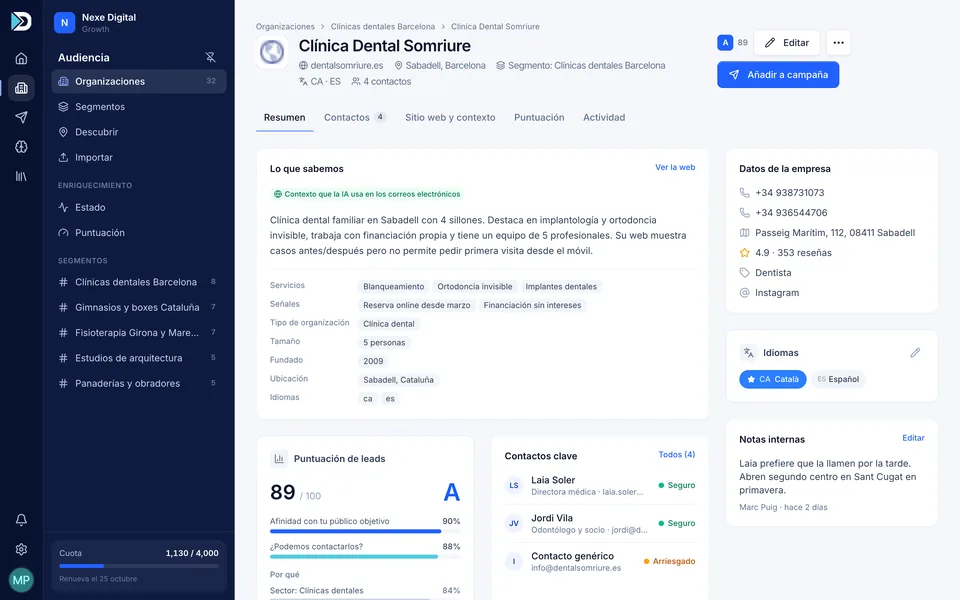Click Todos (4) in Contactos clave
Screen dimensions: 960x600
(x=677, y=454)
